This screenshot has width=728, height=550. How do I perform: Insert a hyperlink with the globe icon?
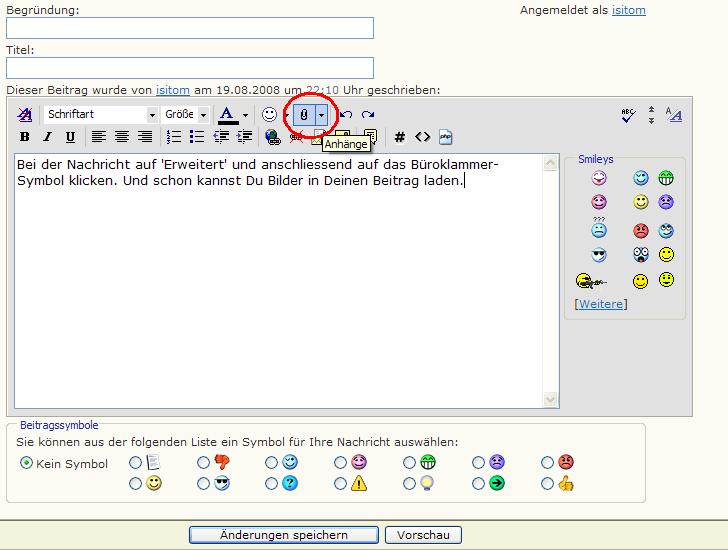pyautogui.click(x=273, y=137)
